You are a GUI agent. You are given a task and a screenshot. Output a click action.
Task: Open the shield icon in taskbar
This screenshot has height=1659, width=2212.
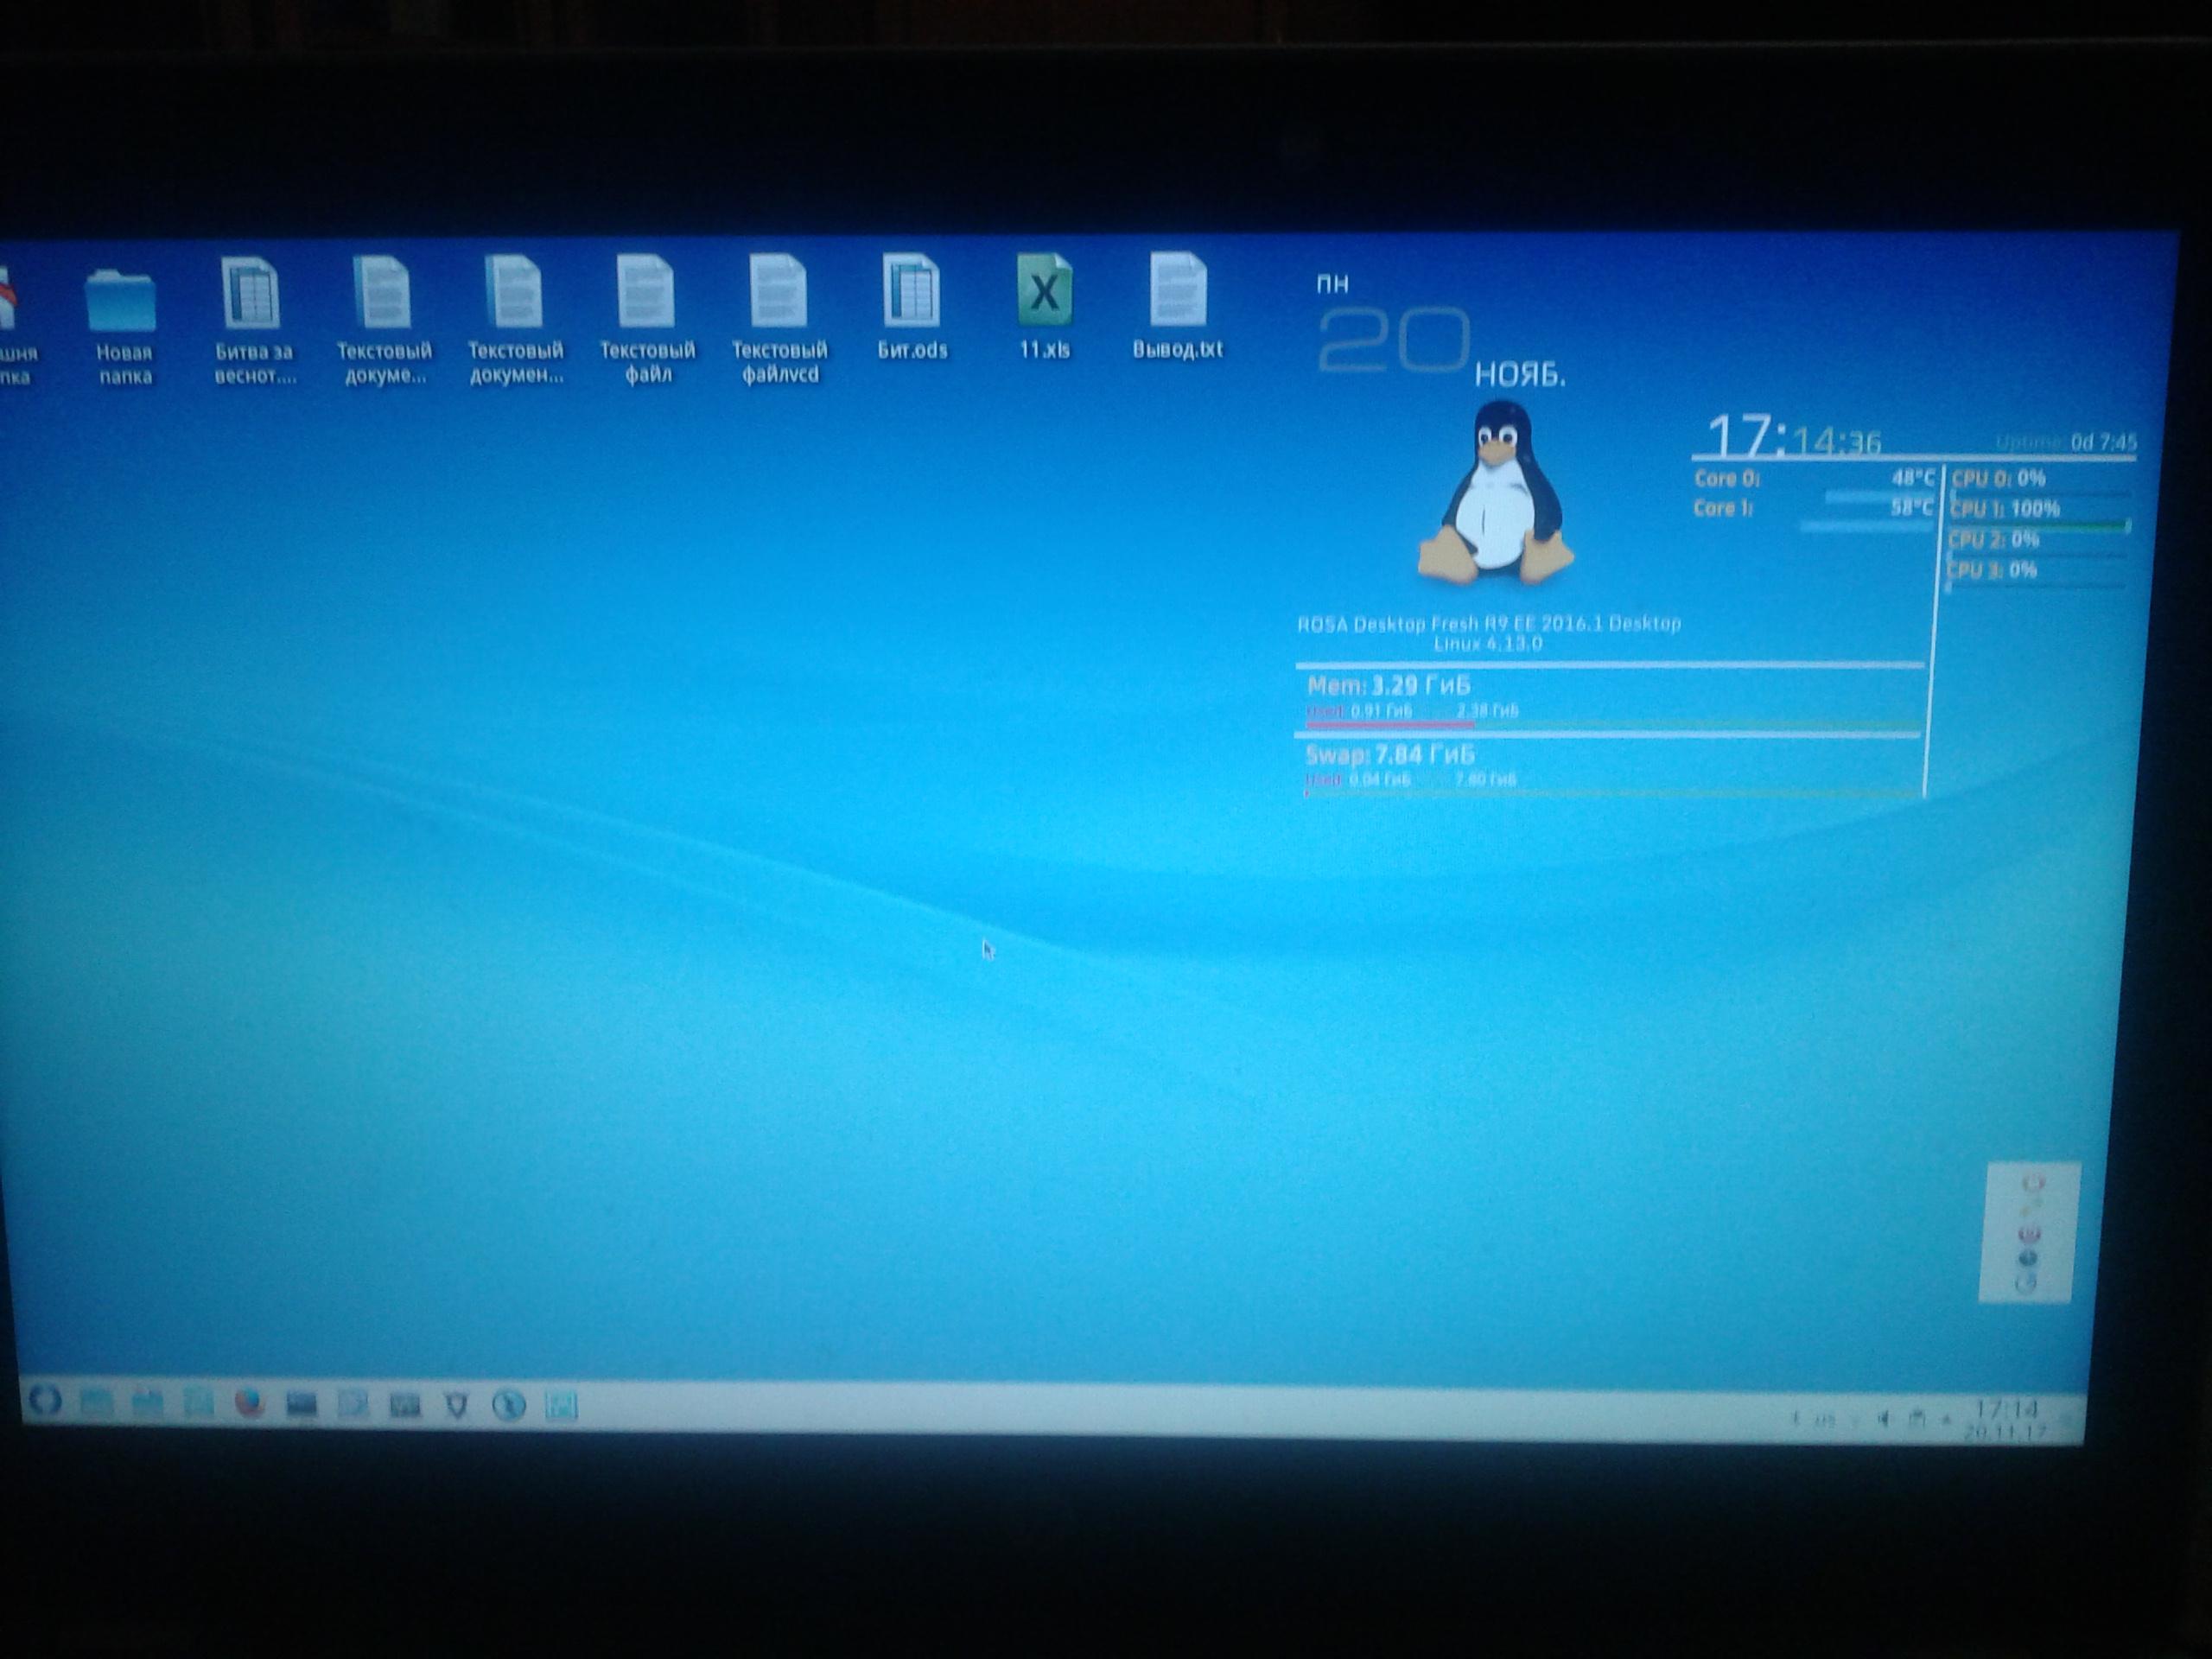(x=456, y=1407)
